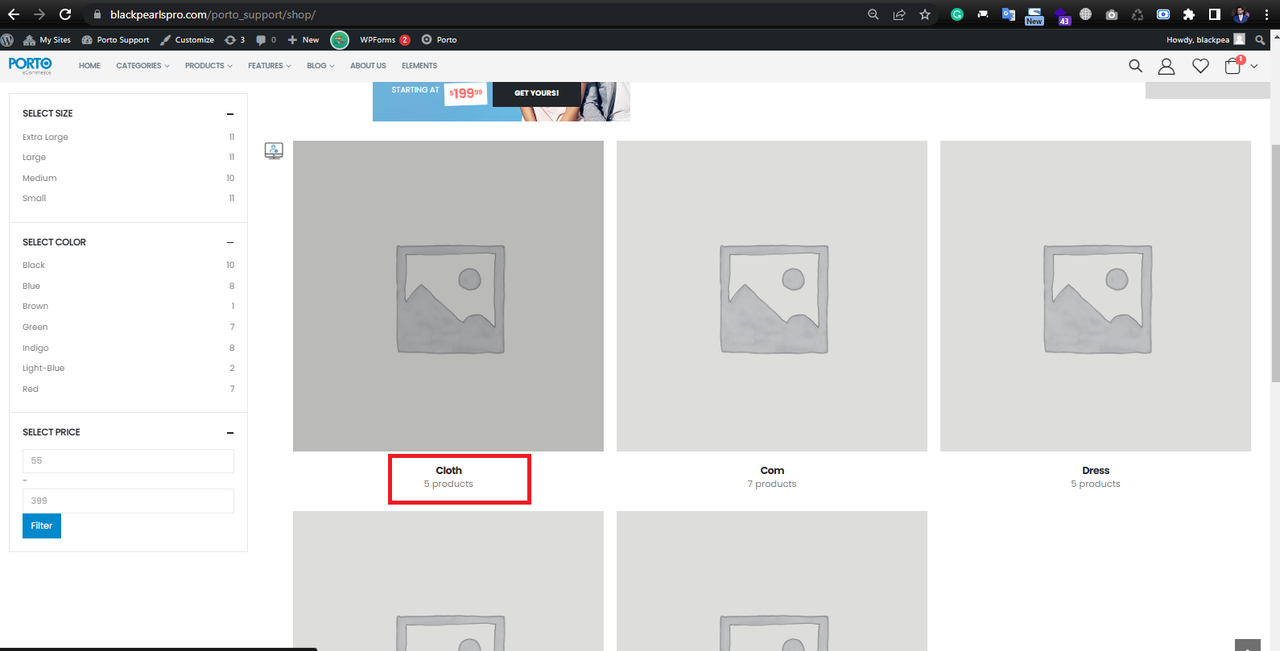Filter by Black color

coord(34,265)
